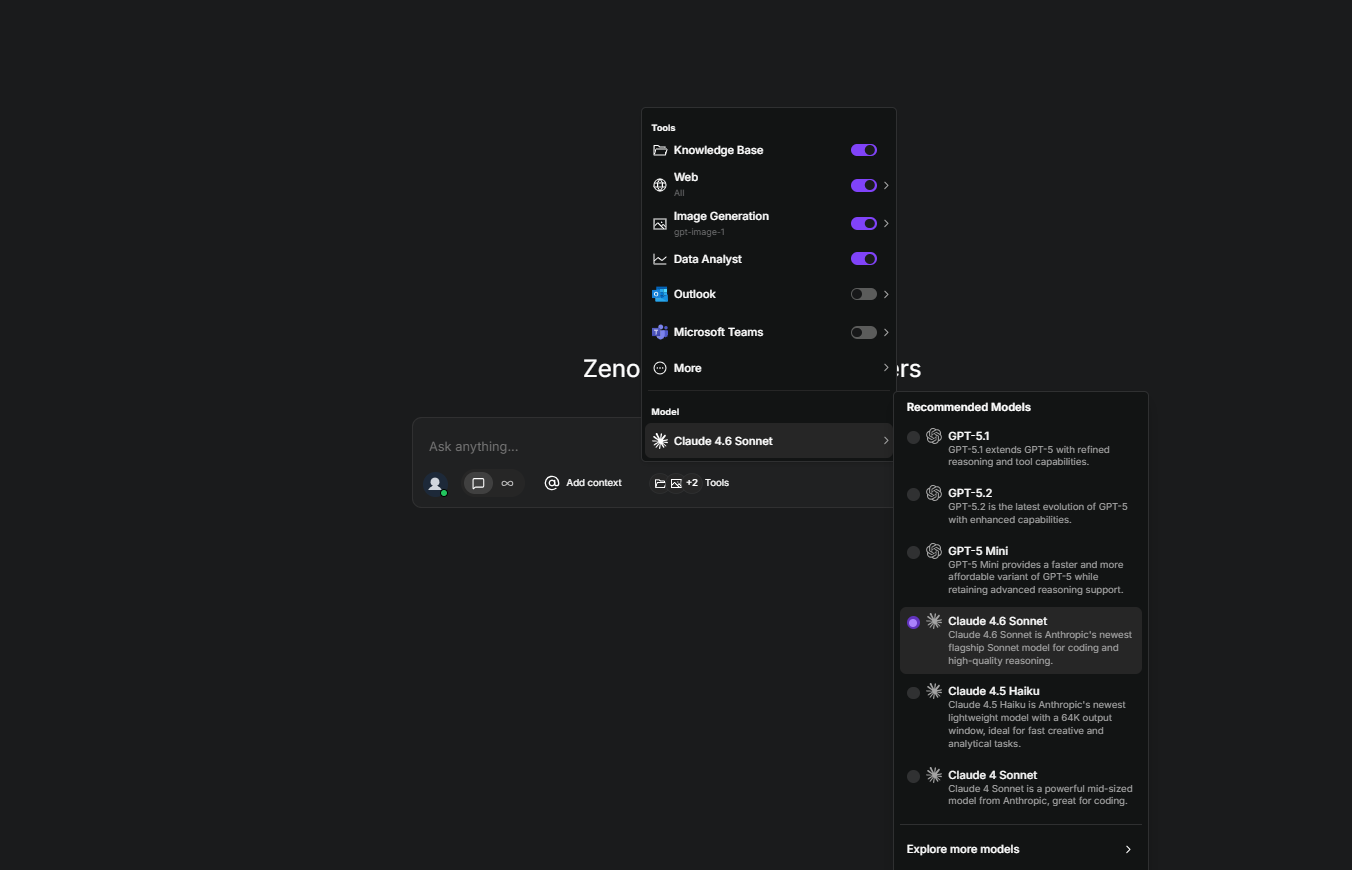Click the Outlook app icon

pyautogui.click(x=660, y=294)
